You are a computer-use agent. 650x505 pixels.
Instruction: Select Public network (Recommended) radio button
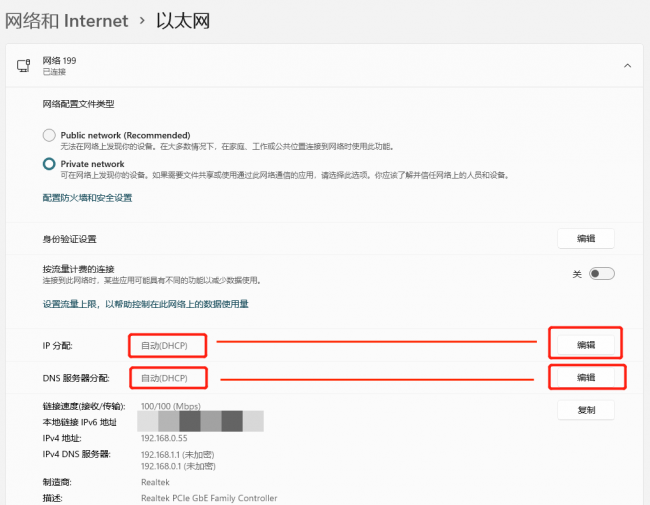49,135
